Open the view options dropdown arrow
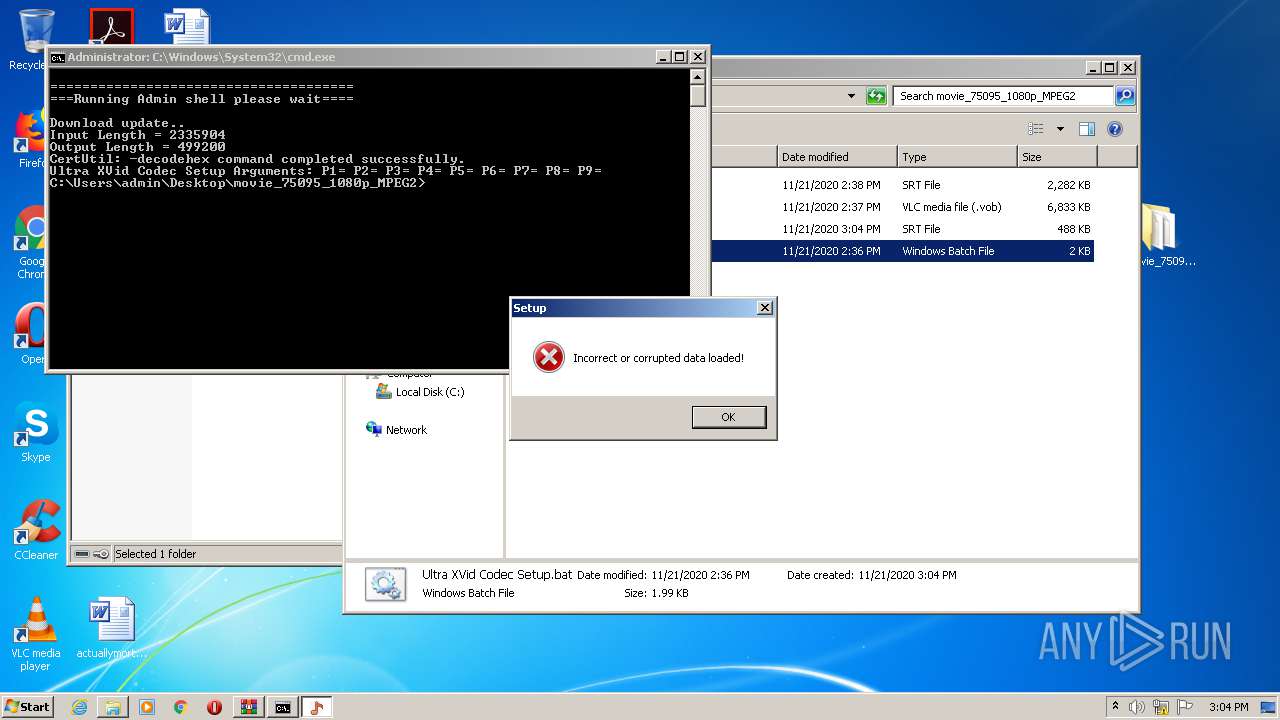 point(1060,129)
